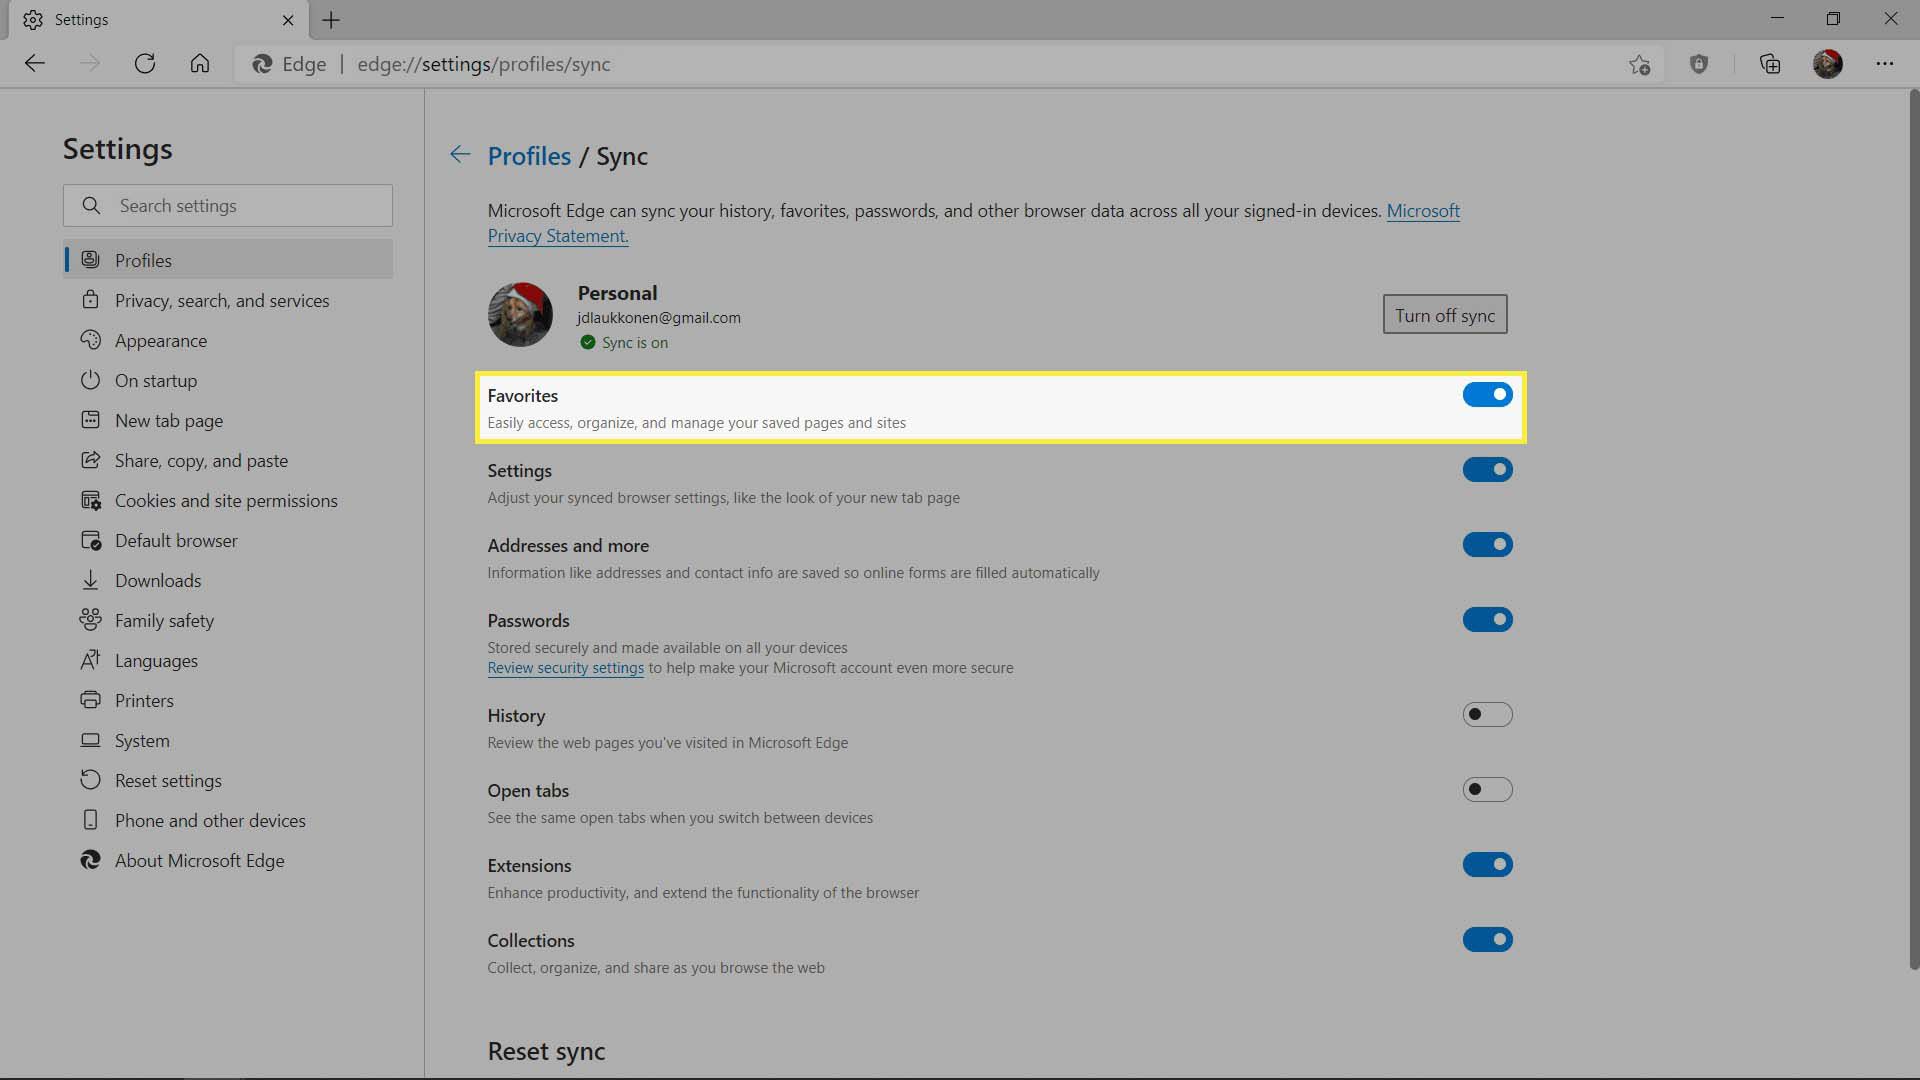Click the Profiles breadcrumb link
Screen dimensions: 1920x1080
point(529,156)
